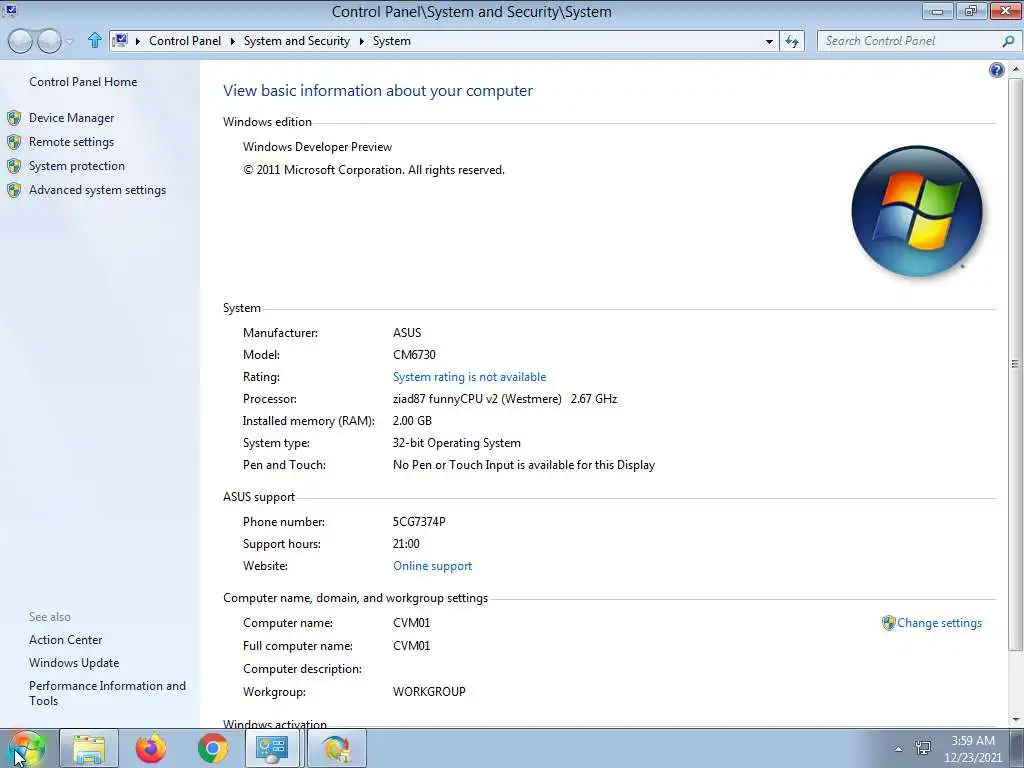Click scrollbar down arrow

[x=1015, y=720]
